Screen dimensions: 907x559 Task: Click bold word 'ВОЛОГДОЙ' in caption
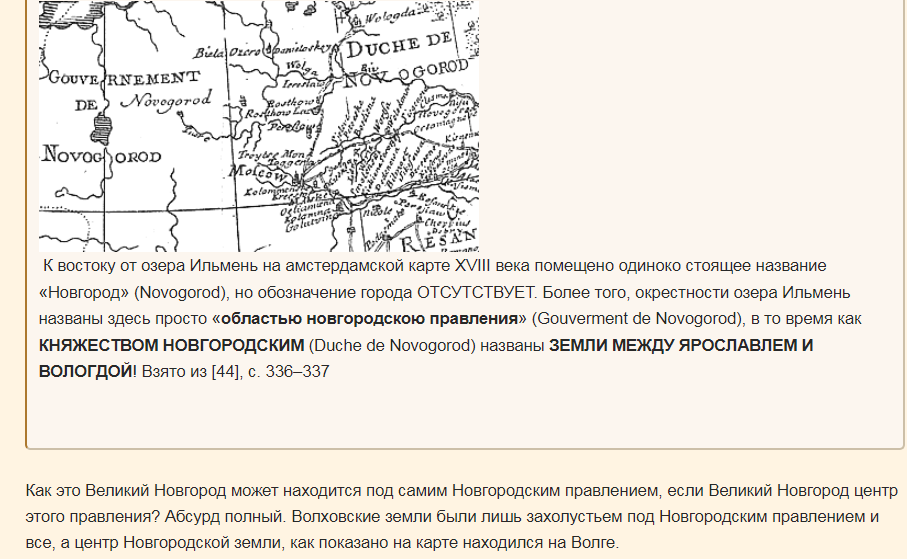(x=86, y=372)
